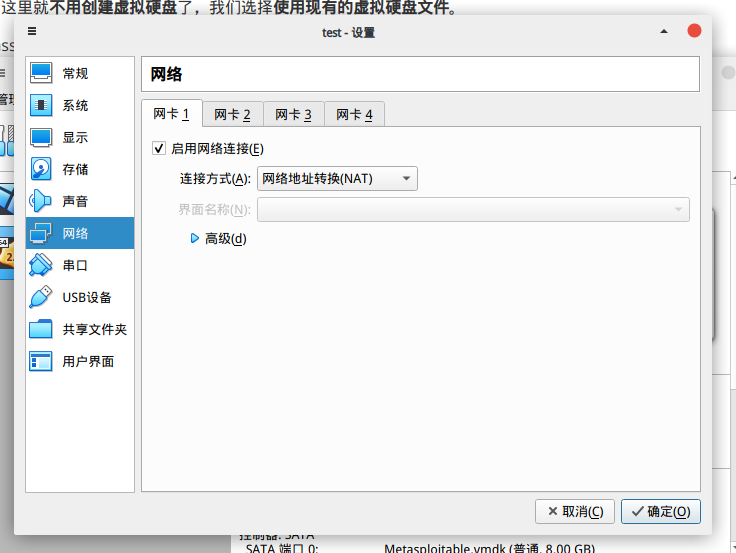
Task: Select the 系统 (System) chip icon
Action: [41, 105]
